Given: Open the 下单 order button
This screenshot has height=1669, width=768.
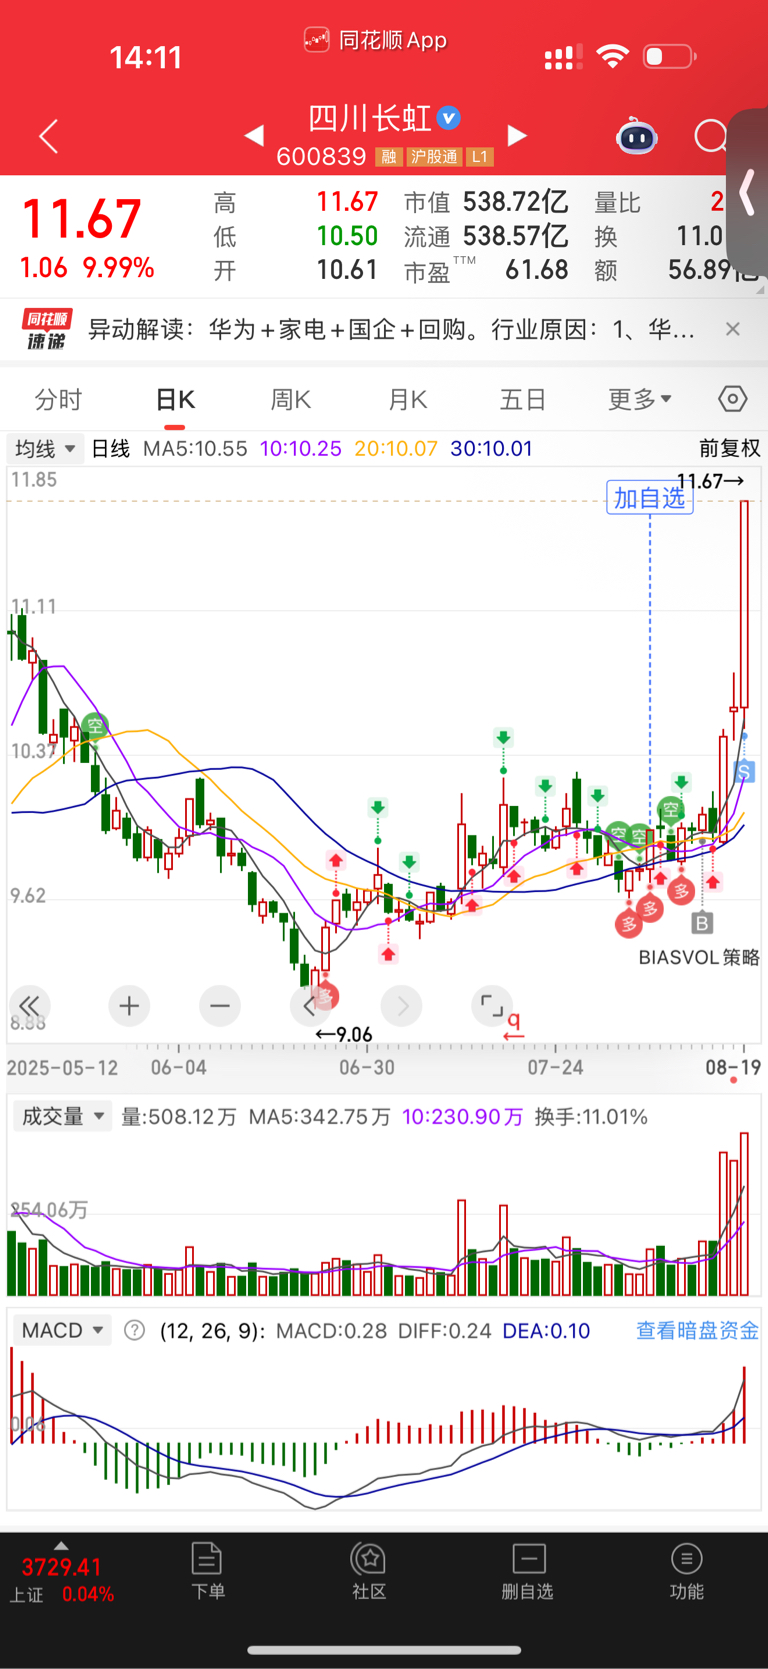Looking at the screenshot, I should point(207,1570).
